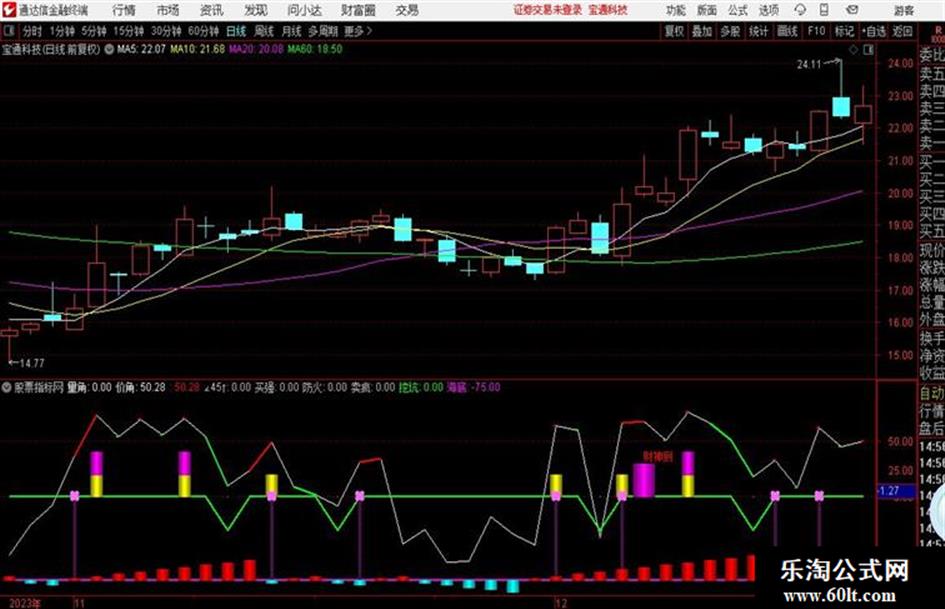The height and width of the screenshot is (609, 945).
Task: Open the 选项 menu
Action: pos(768,10)
